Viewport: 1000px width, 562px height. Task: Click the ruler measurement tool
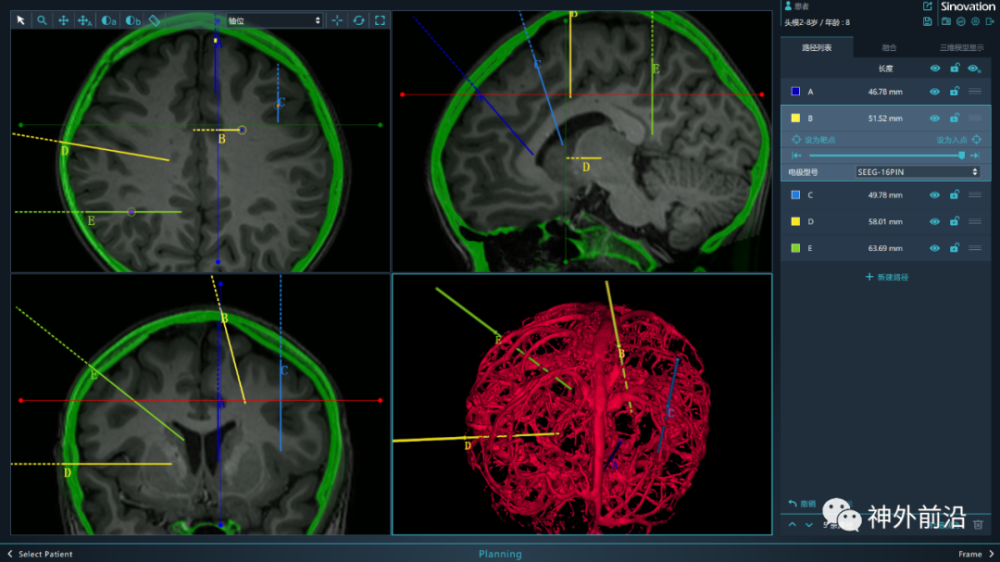pyautogui.click(x=154, y=20)
